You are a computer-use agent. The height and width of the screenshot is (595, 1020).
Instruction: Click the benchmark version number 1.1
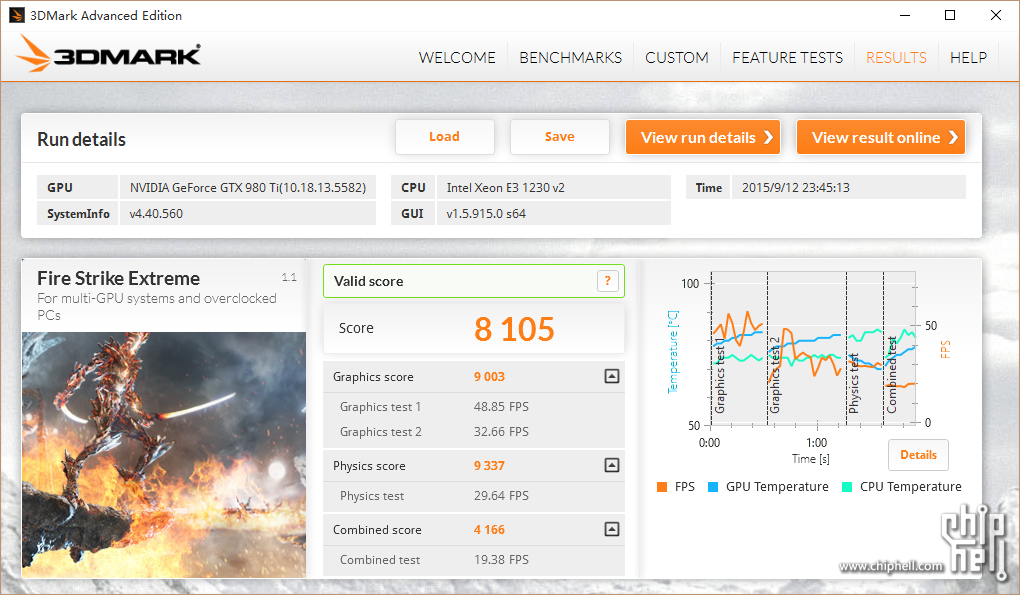point(289,278)
